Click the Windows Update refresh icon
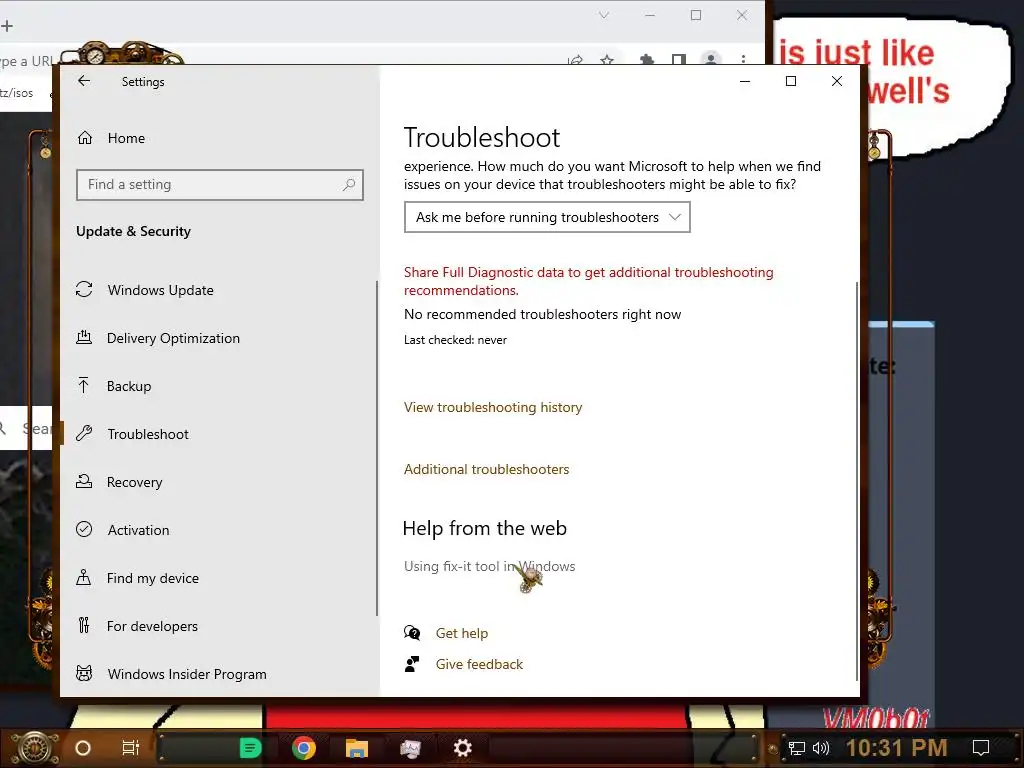This screenshot has width=1024, height=768. point(84,289)
